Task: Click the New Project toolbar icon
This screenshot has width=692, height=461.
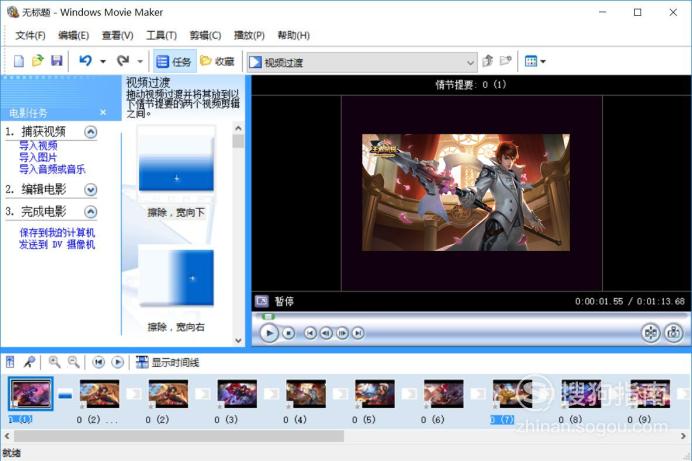Action: click(19, 61)
